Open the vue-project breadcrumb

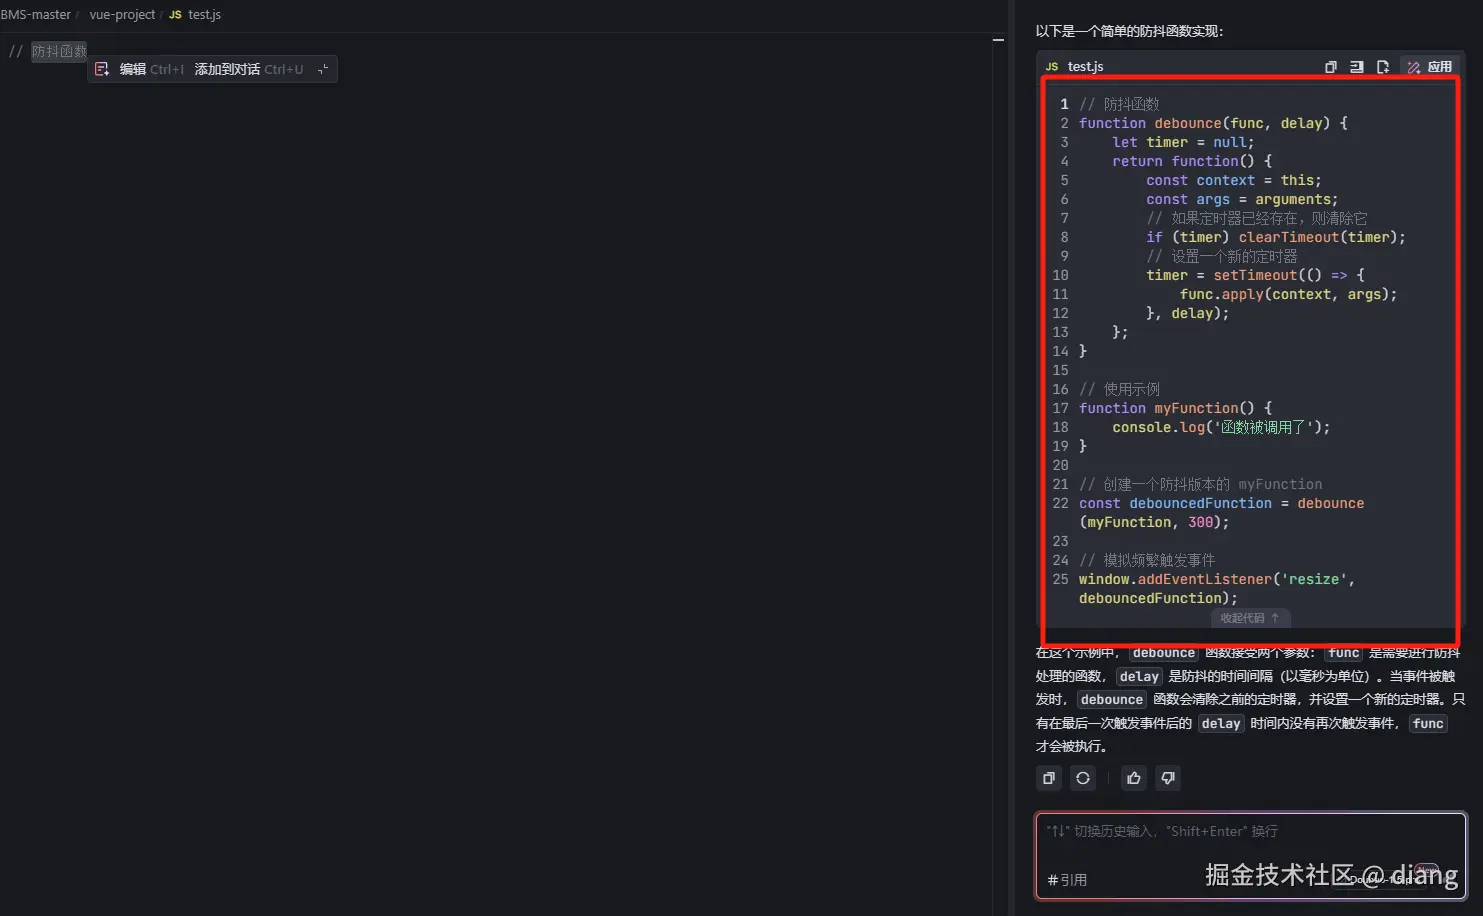[122, 15]
